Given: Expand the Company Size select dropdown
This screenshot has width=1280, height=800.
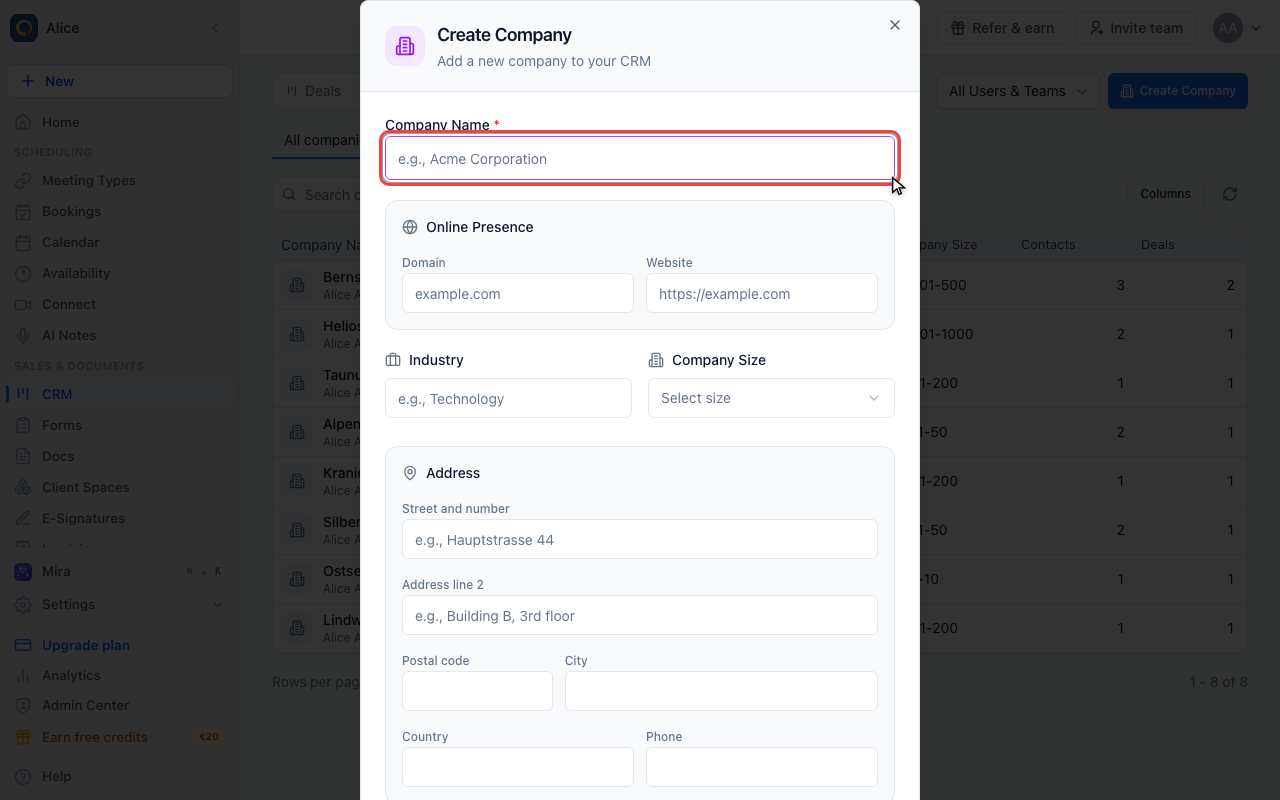Looking at the screenshot, I should (771, 398).
